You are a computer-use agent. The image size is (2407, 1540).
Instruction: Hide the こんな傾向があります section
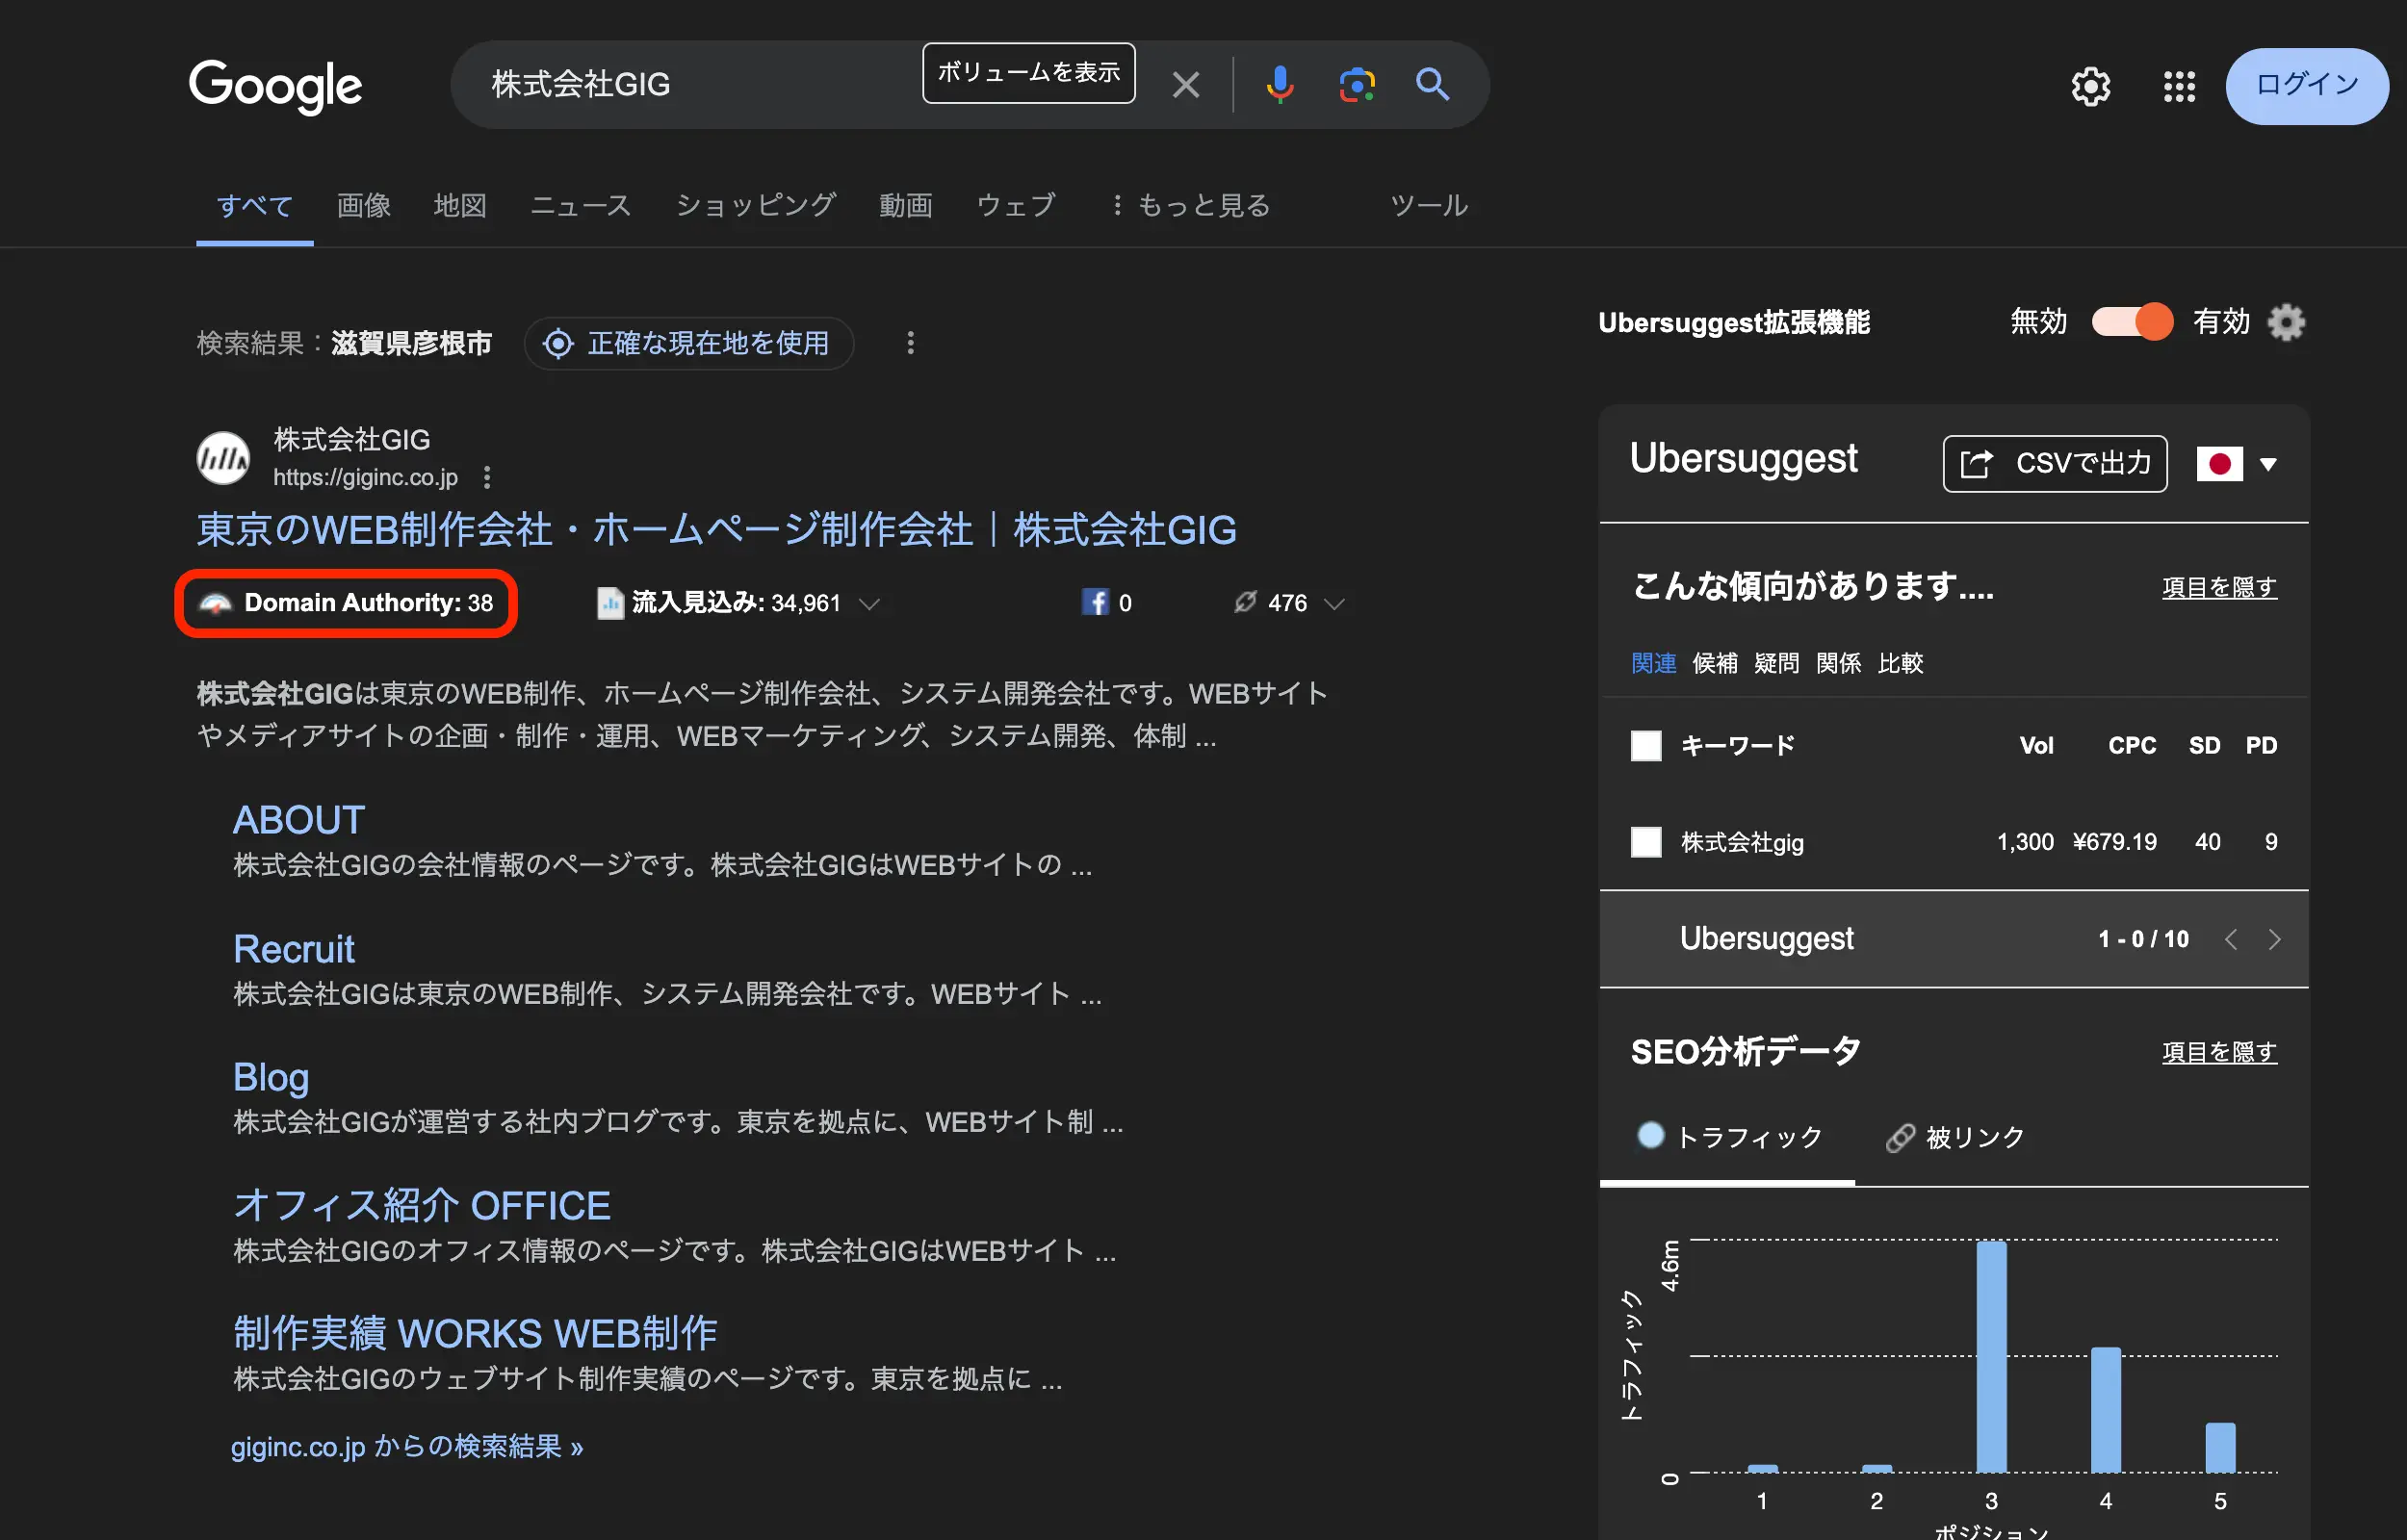(2219, 587)
